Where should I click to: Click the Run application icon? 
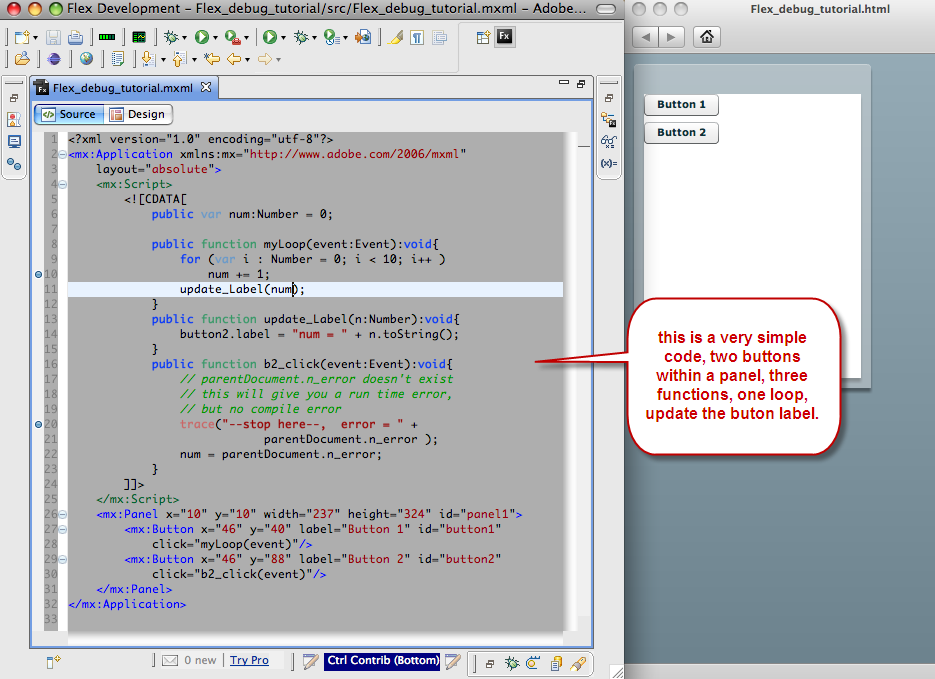(x=200, y=36)
